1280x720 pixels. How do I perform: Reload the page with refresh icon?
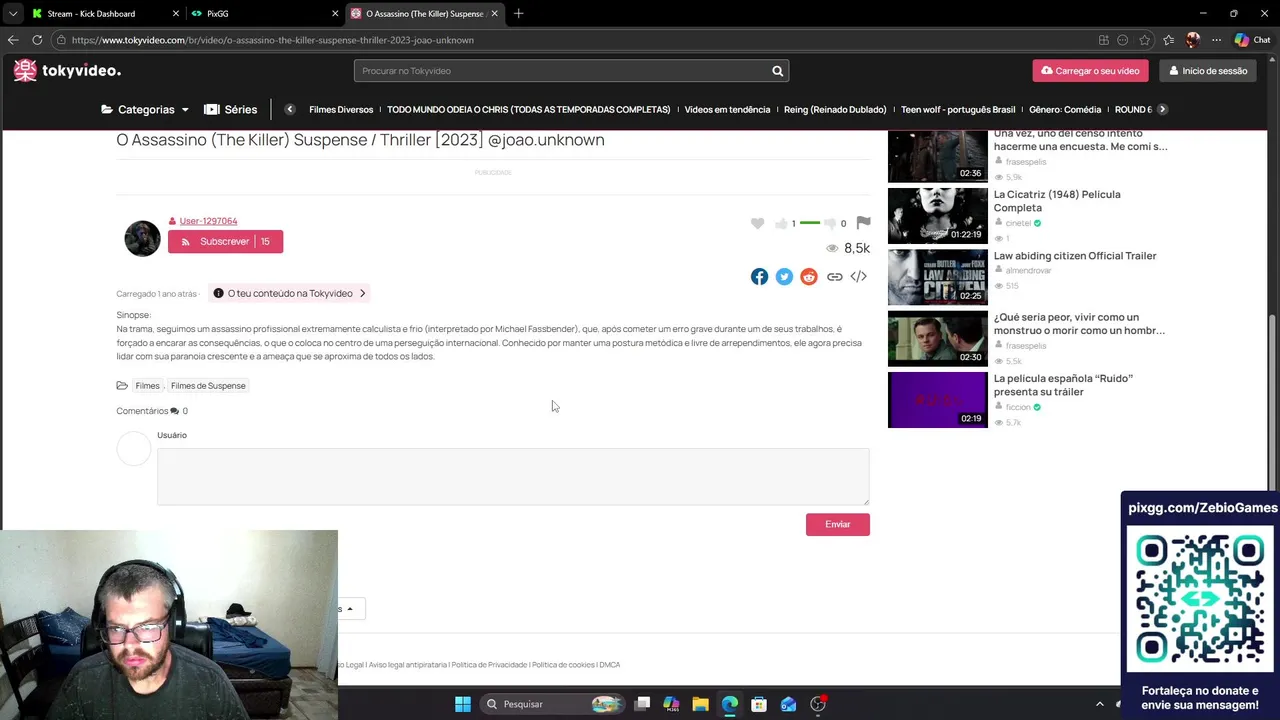(x=37, y=40)
